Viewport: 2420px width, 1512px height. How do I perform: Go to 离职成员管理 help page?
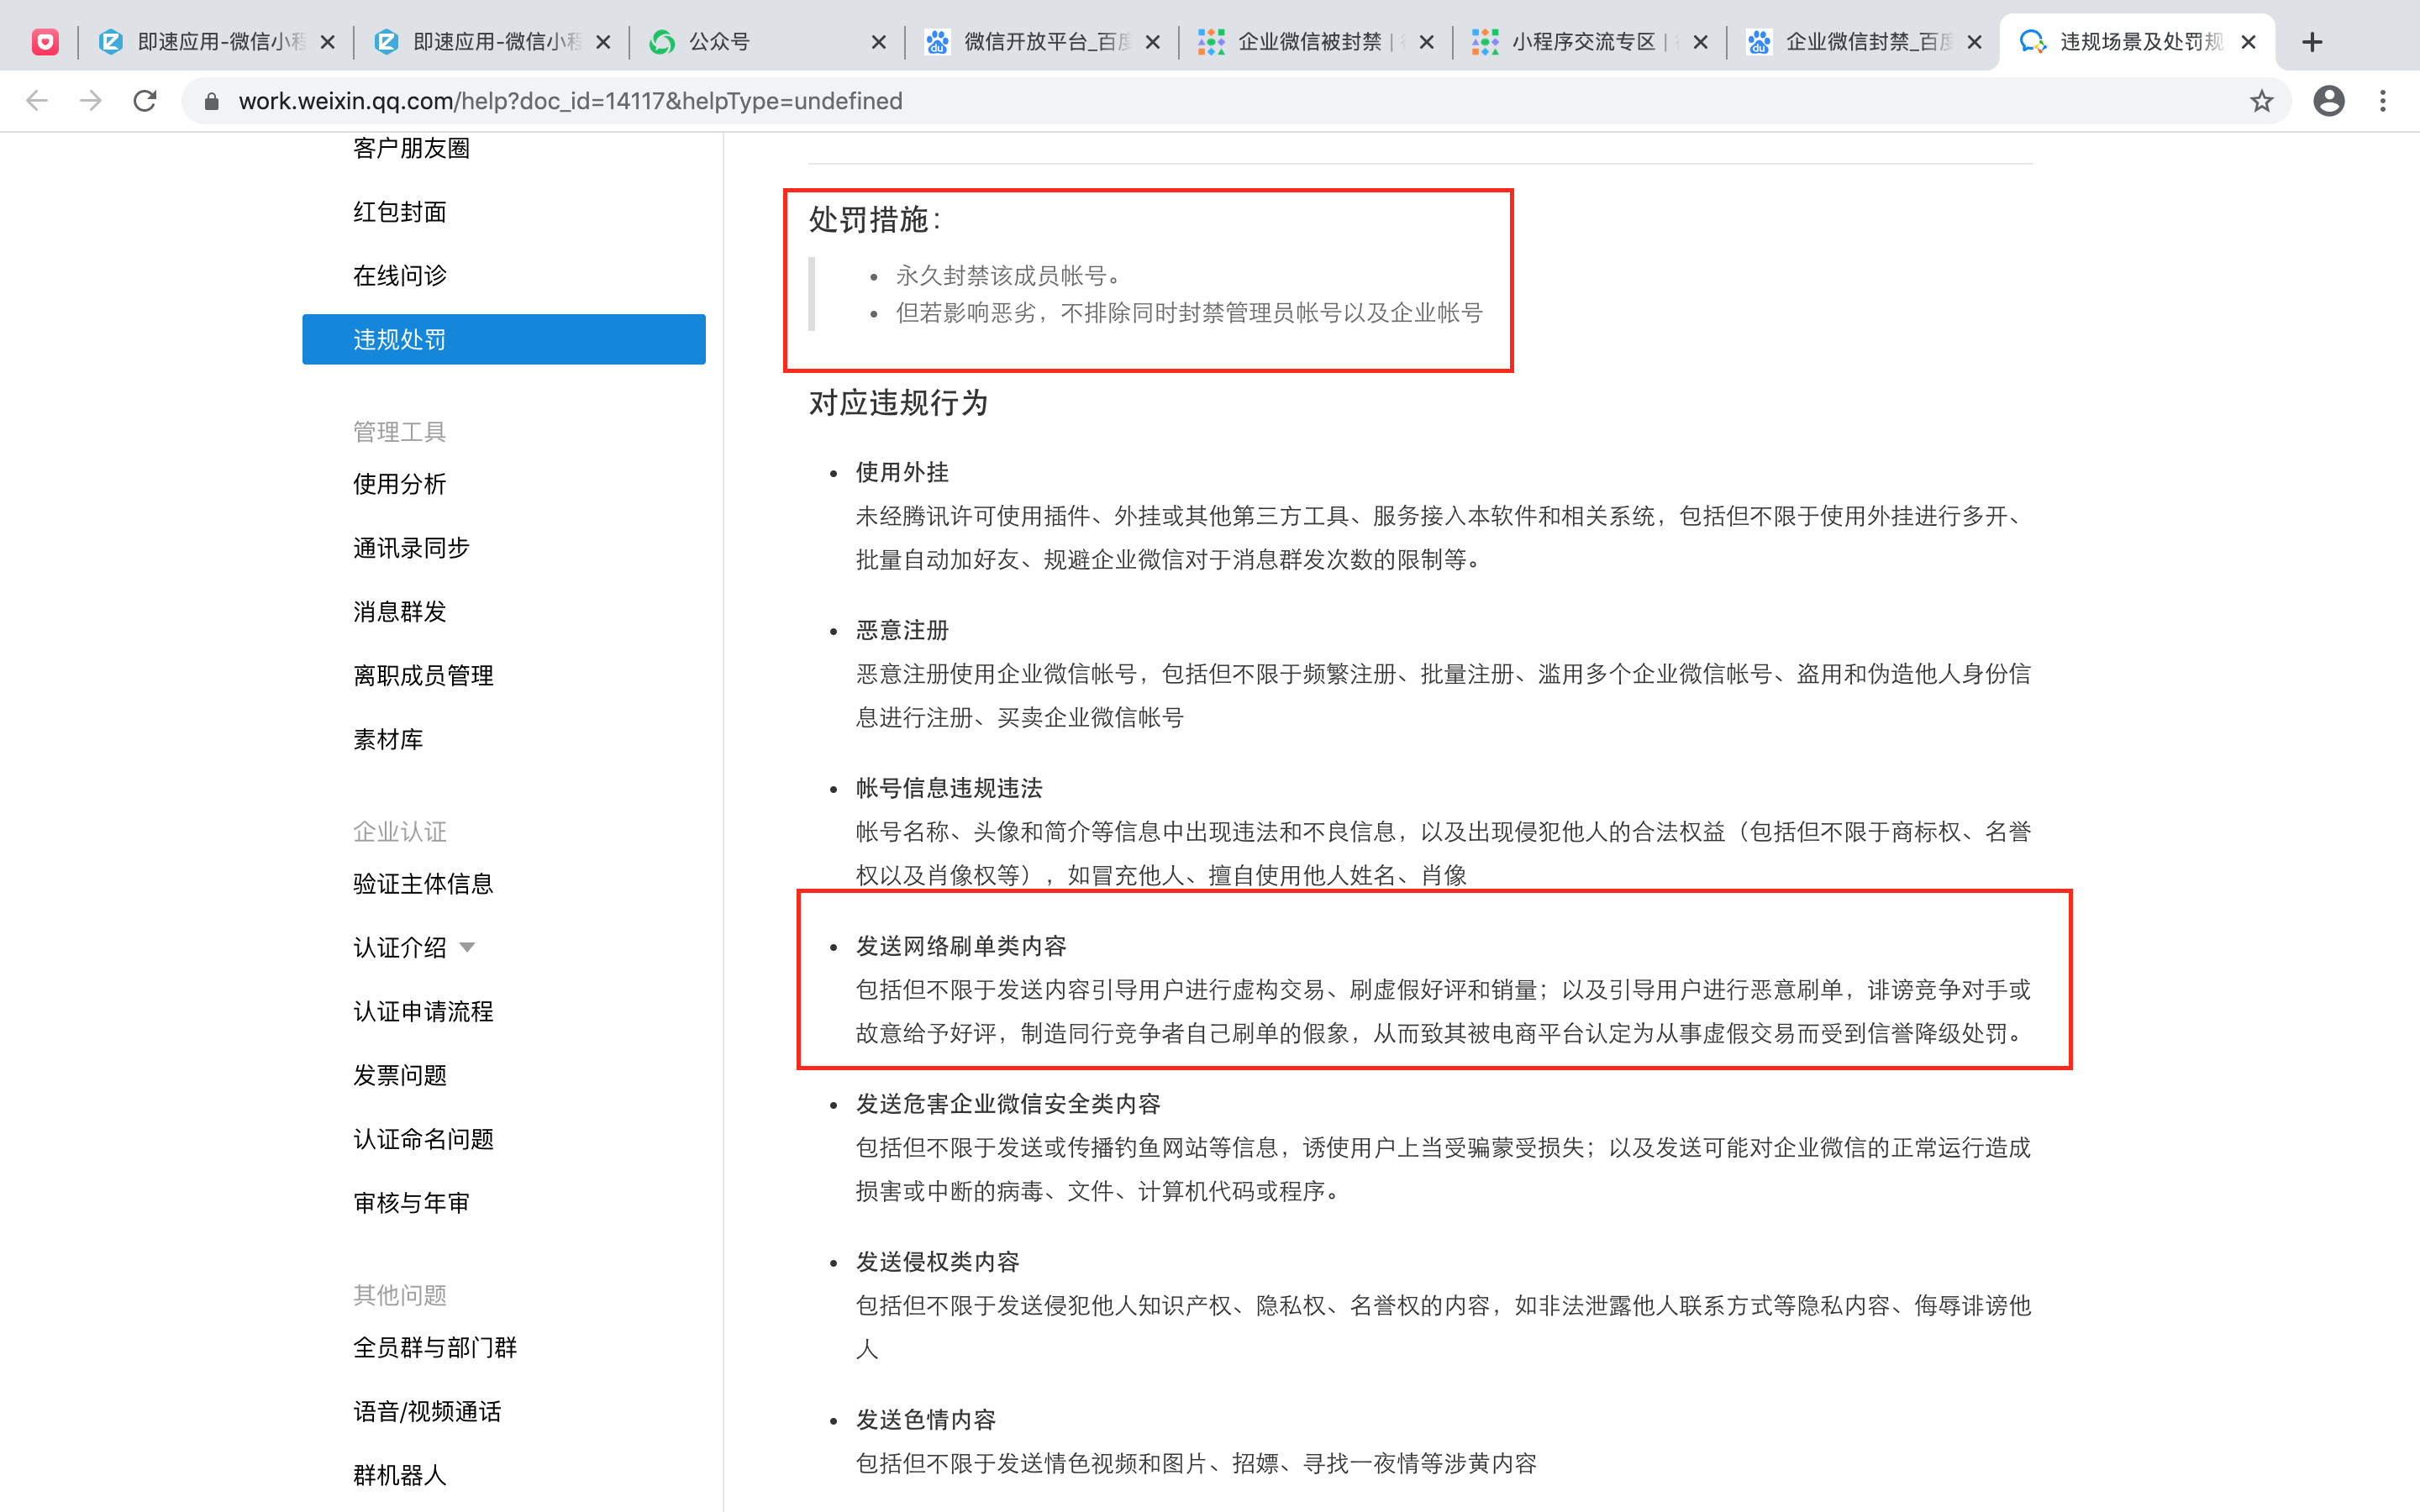(x=423, y=675)
